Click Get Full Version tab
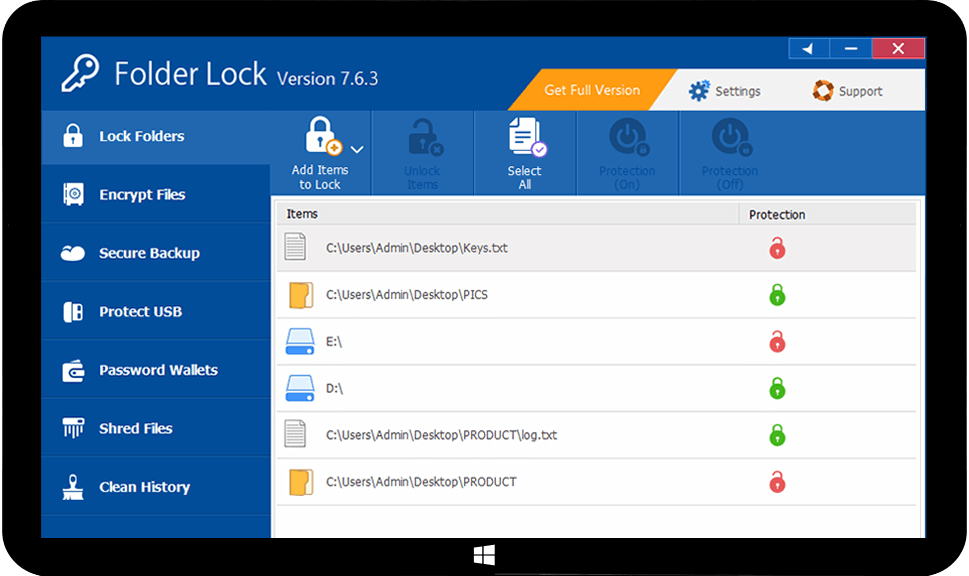Screen dimensions: 969x576 [591, 90]
